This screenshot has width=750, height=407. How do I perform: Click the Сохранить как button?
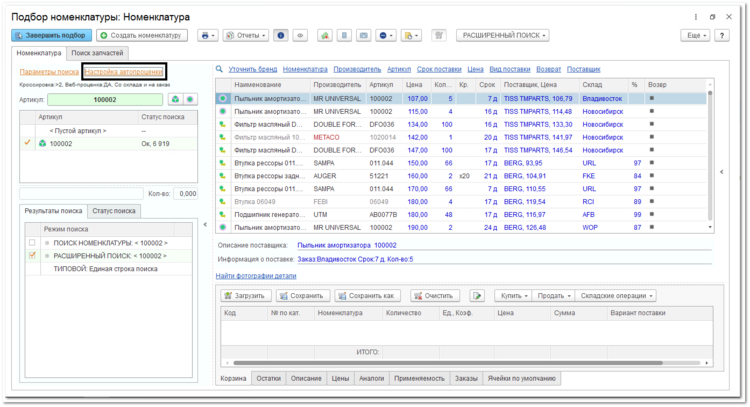pos(367,296)
